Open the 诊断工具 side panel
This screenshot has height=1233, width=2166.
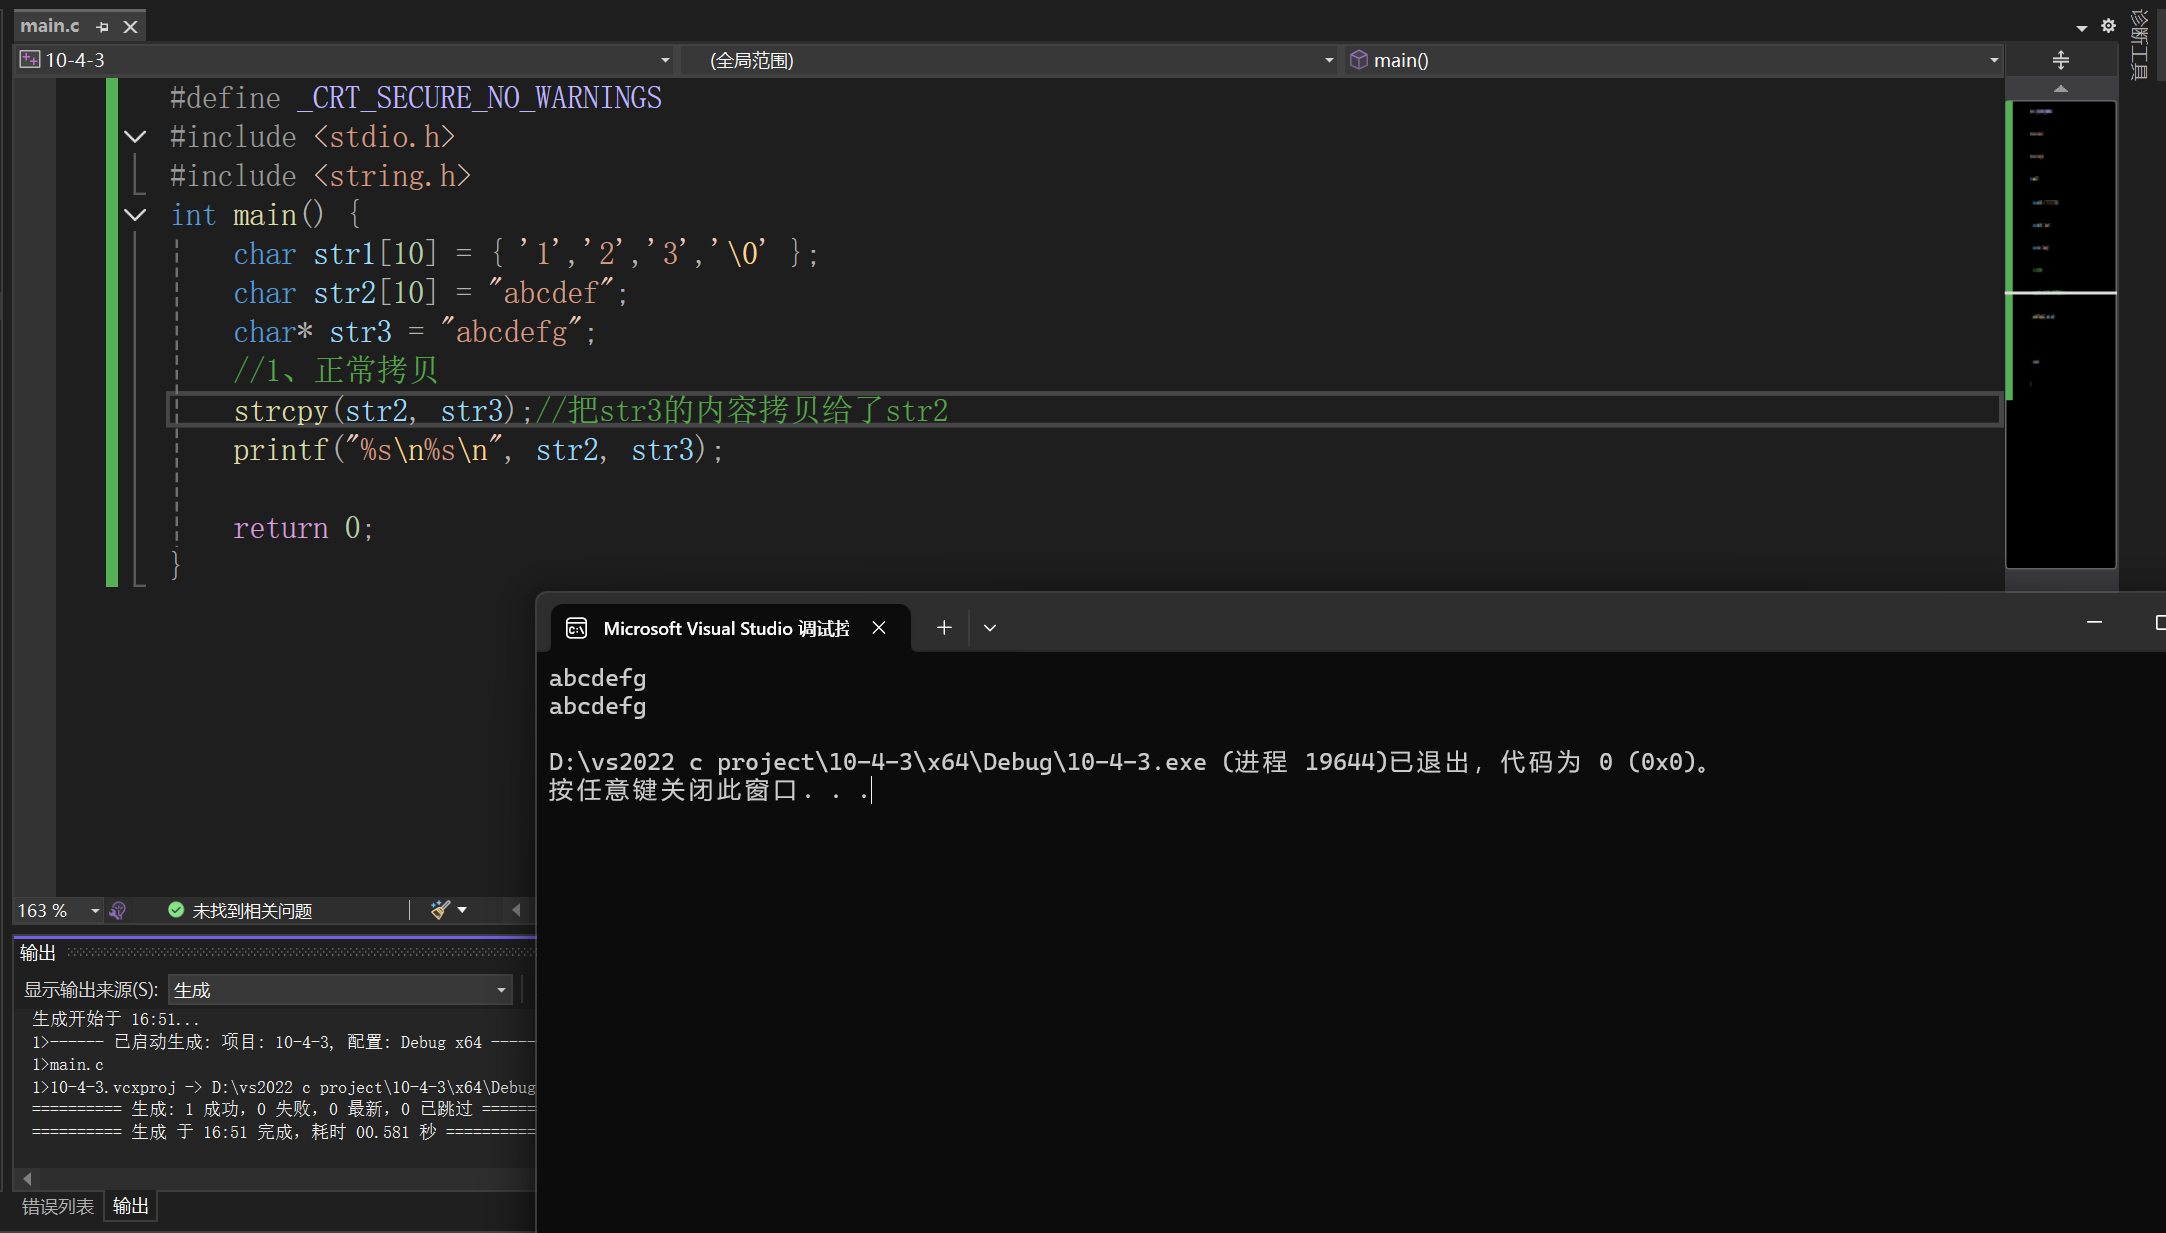pos(2140,45)
